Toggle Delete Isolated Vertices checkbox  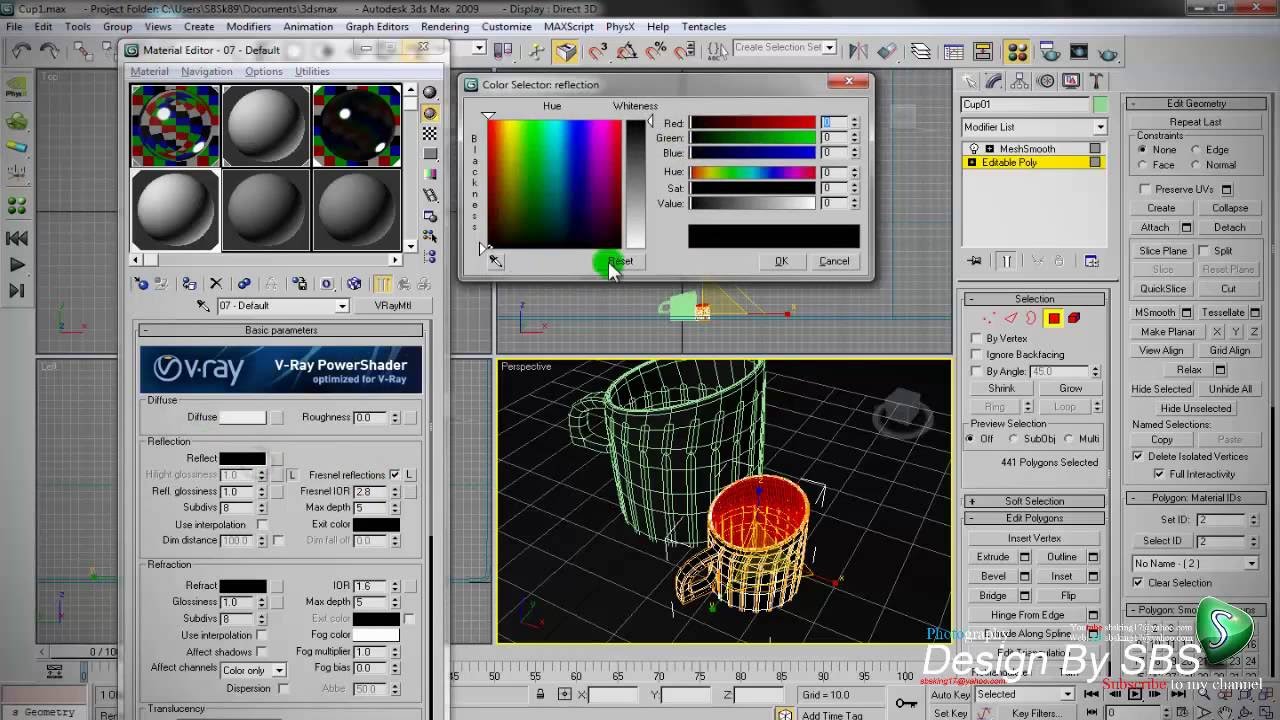[1138, 456]
